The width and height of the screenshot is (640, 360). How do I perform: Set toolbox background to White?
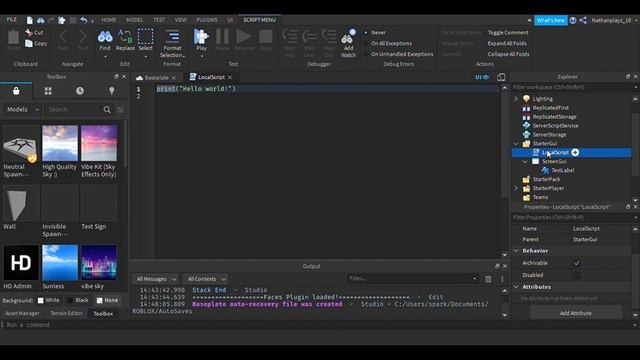tap(49, 300)
